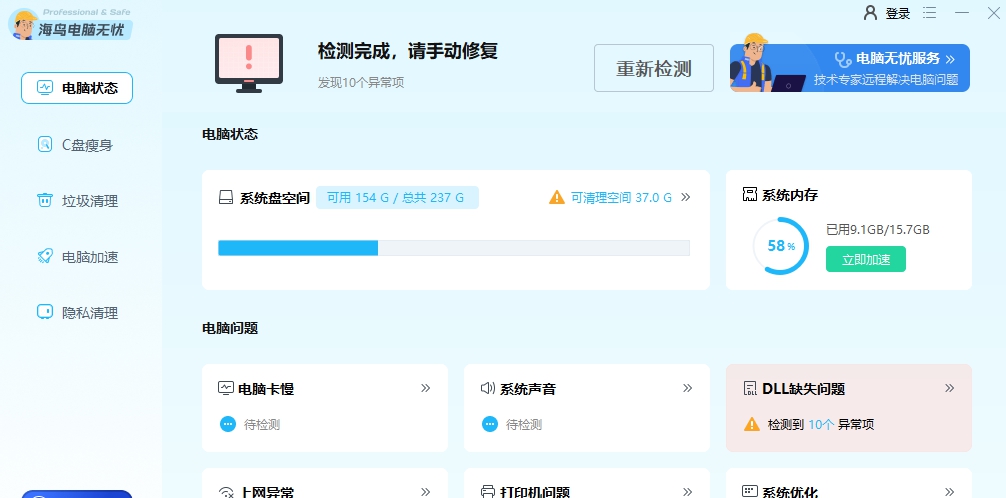
Task: Click the C盘瘦身 disk icon
Action: [45, 144]
